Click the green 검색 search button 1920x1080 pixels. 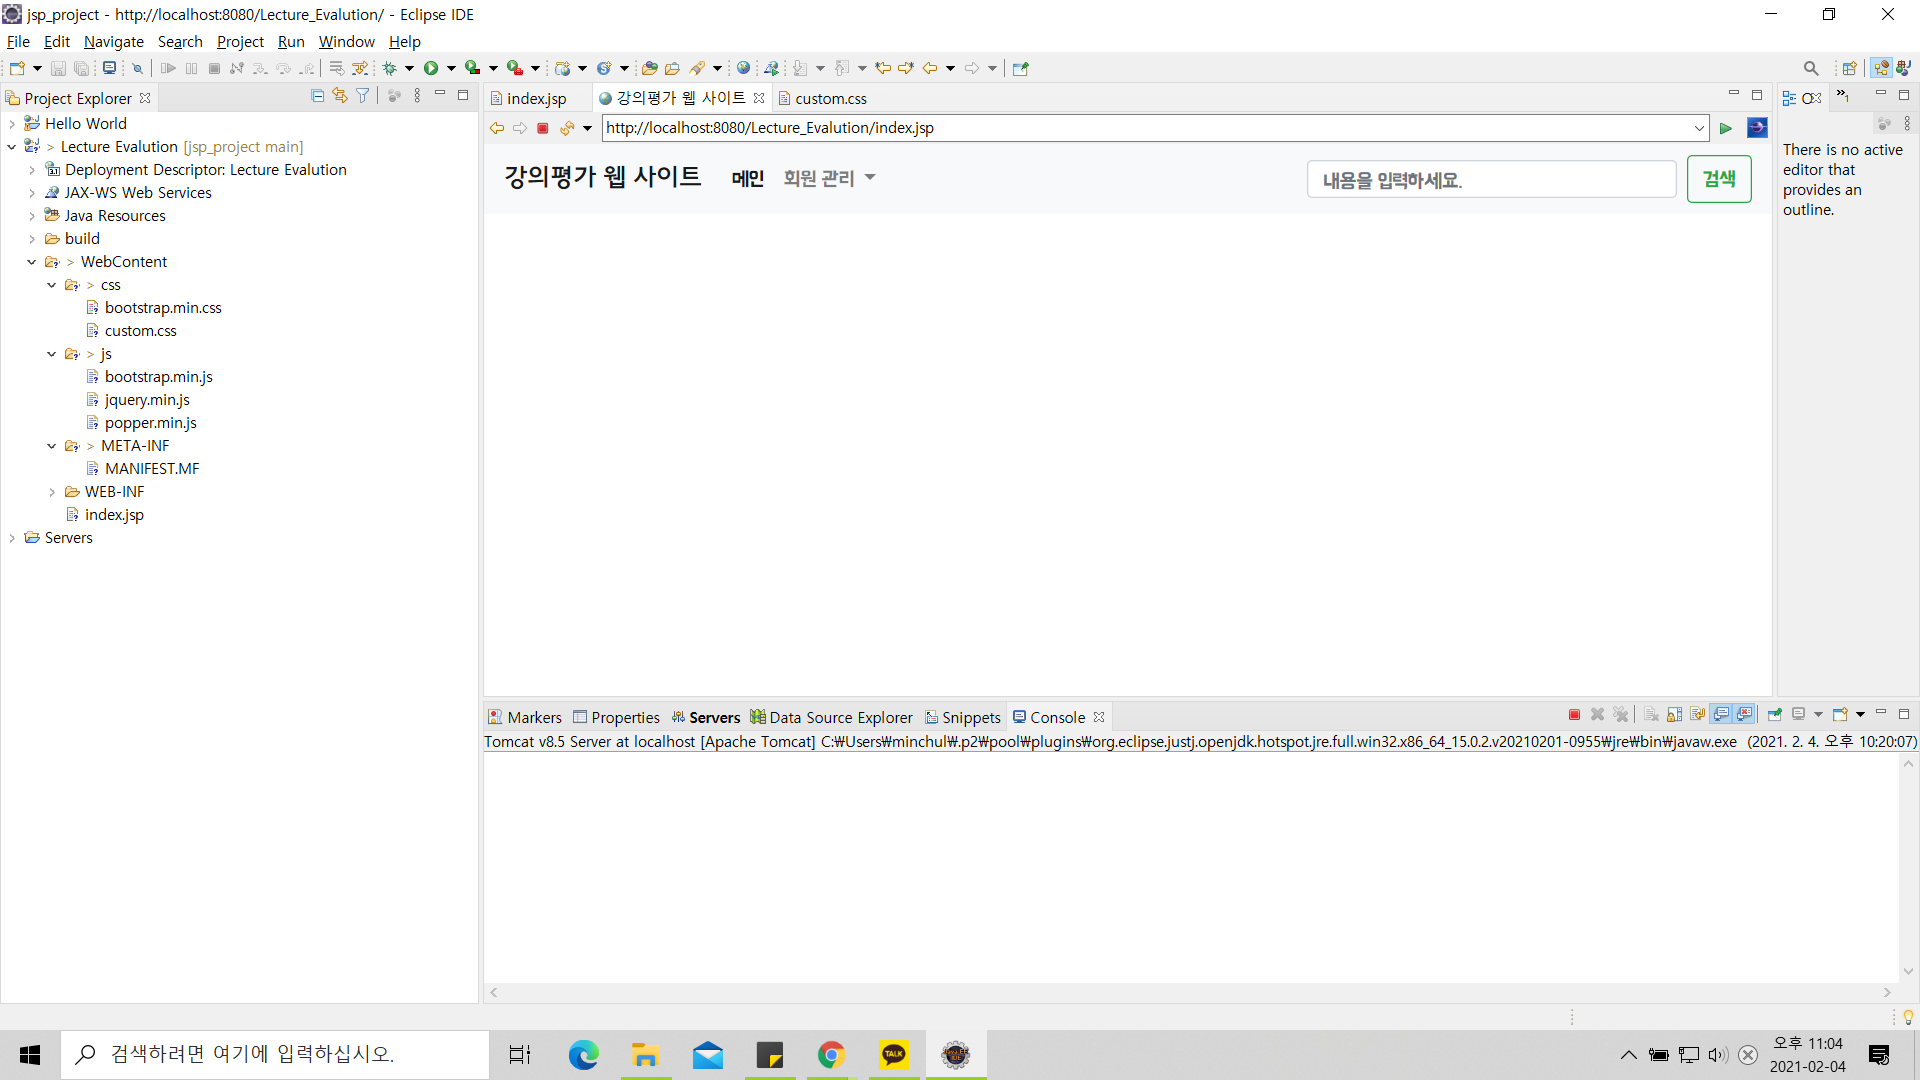point(1718,179)
